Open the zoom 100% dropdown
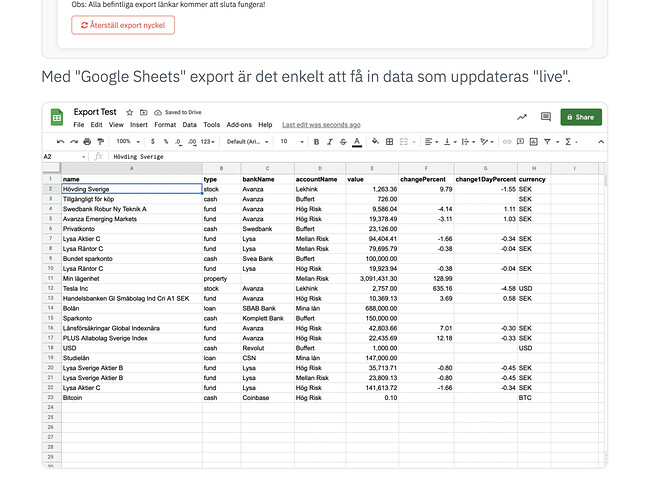This screenshot has height=500, width=649. coord(128,142)
